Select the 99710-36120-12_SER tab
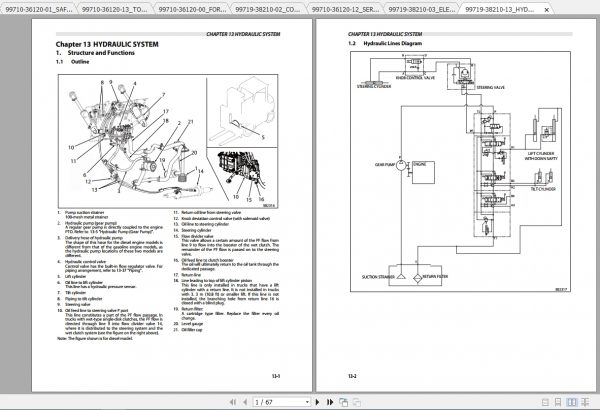Image resolution: width=600 pixels, height=410 pixels. 345,9
